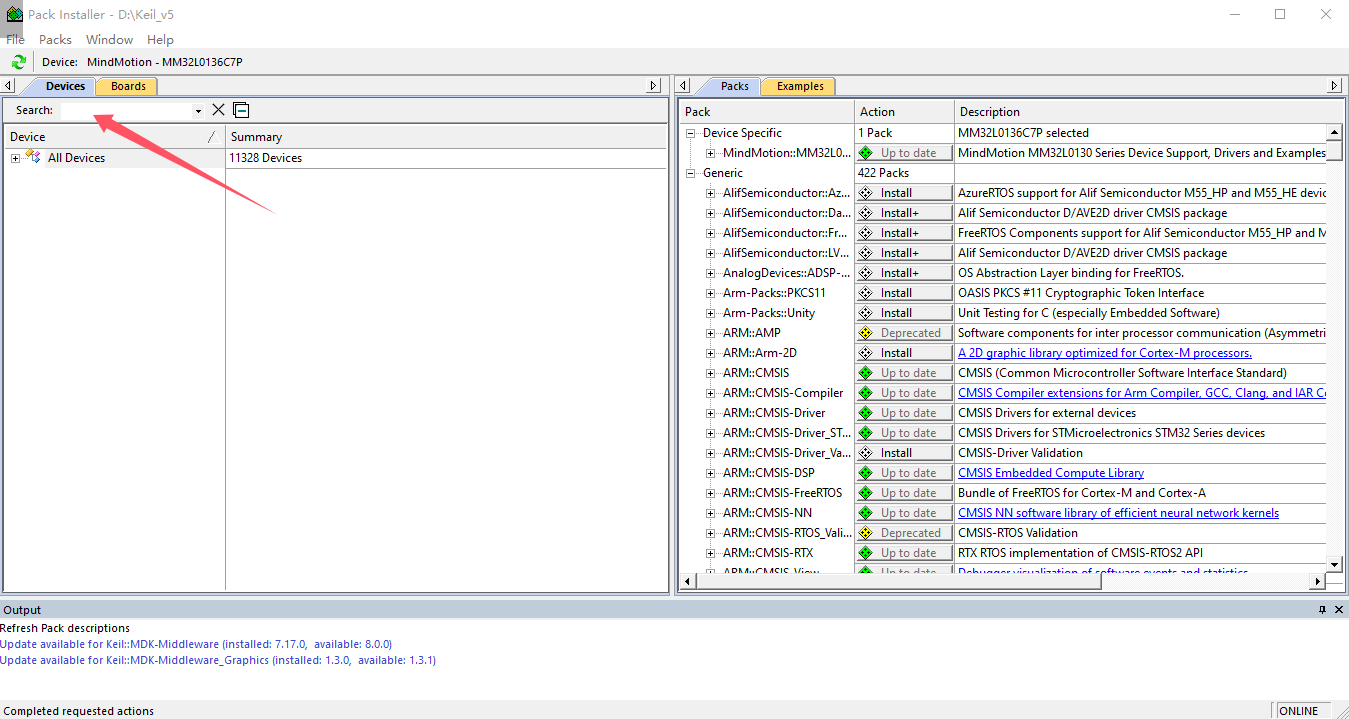This screenshot has height=719, width=1349.
Task: Open the Packs menu
Action: (x=55, y=40)
